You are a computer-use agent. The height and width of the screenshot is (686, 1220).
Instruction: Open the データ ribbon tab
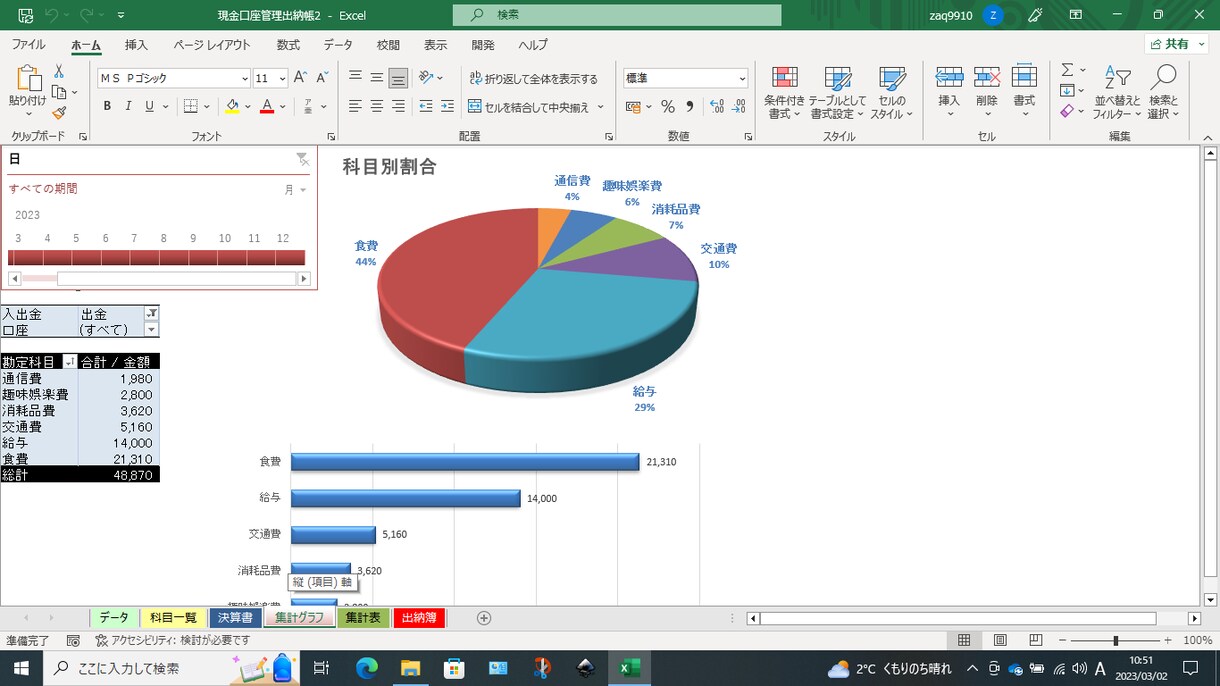pos(338,45)
